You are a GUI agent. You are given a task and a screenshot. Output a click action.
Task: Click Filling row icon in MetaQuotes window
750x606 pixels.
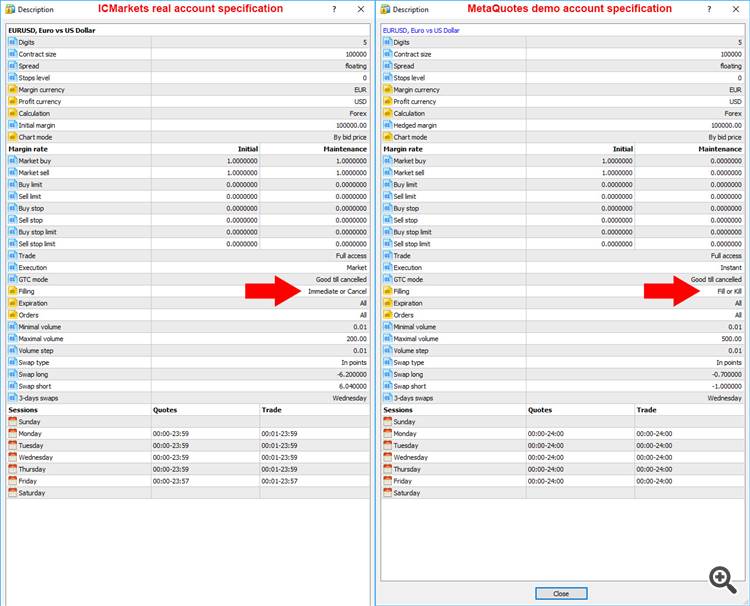[387, 291]
